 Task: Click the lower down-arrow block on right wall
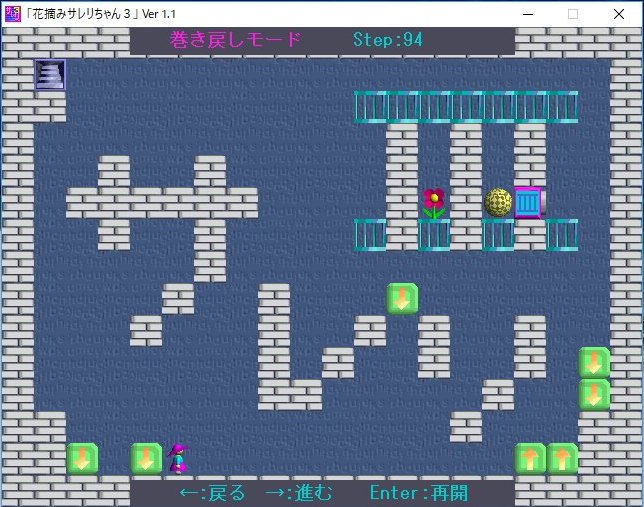[594, 395]
